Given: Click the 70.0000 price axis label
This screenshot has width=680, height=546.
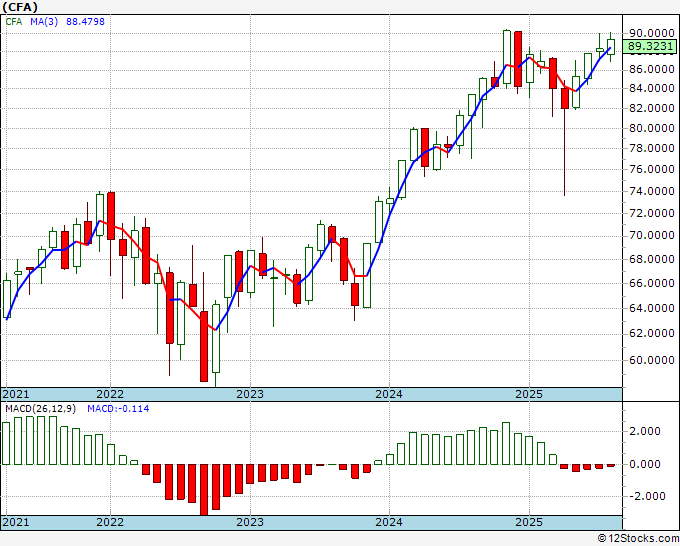Looking at the screenshot, I should point(651,235).
